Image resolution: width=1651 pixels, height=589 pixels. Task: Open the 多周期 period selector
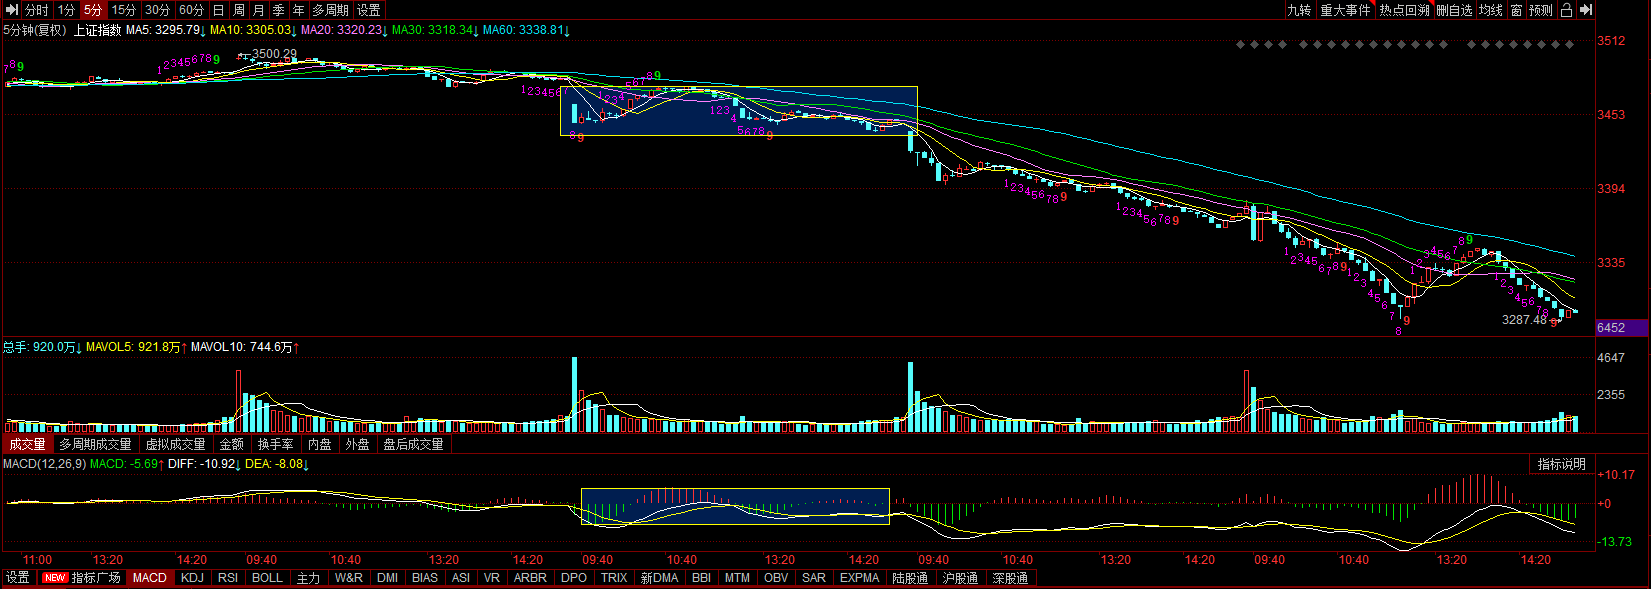tap(330, 10)
